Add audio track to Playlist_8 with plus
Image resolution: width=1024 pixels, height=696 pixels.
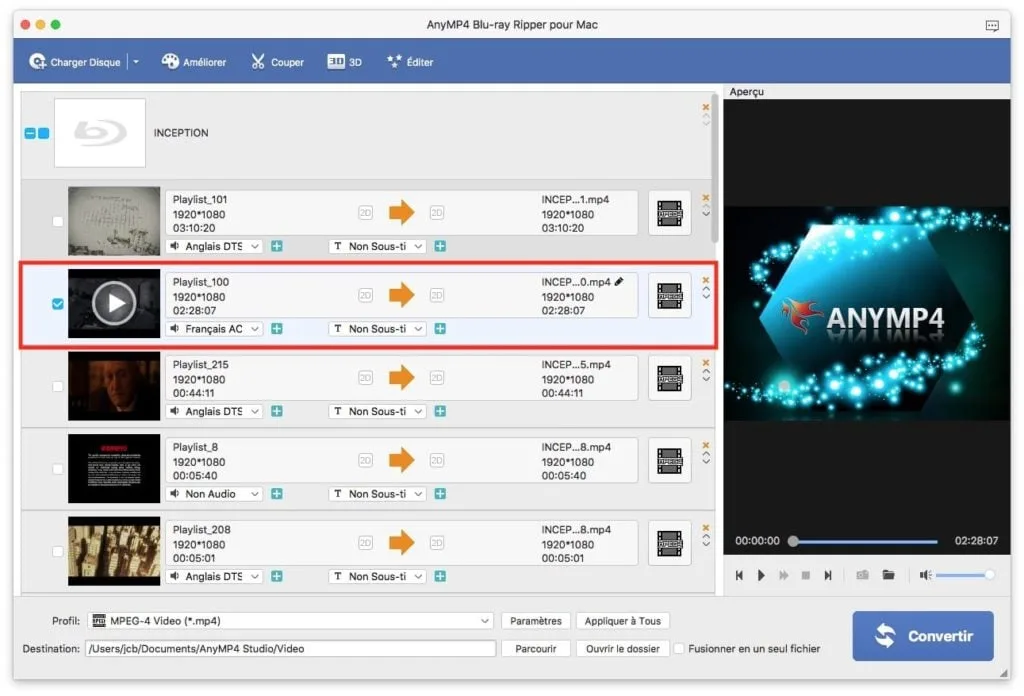277,494
